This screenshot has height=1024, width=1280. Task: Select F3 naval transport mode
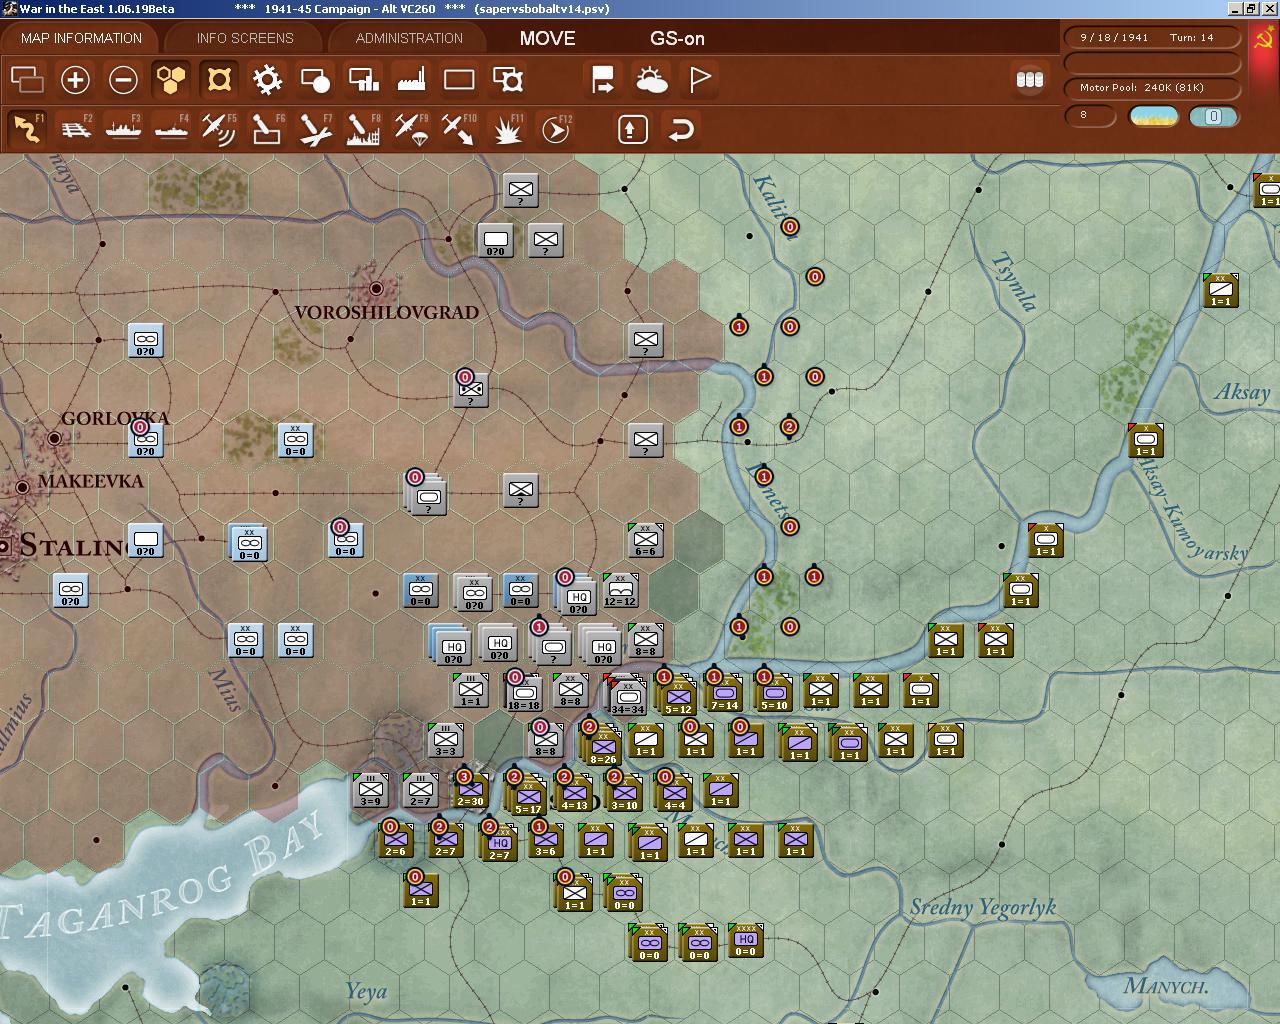point(123,129)
